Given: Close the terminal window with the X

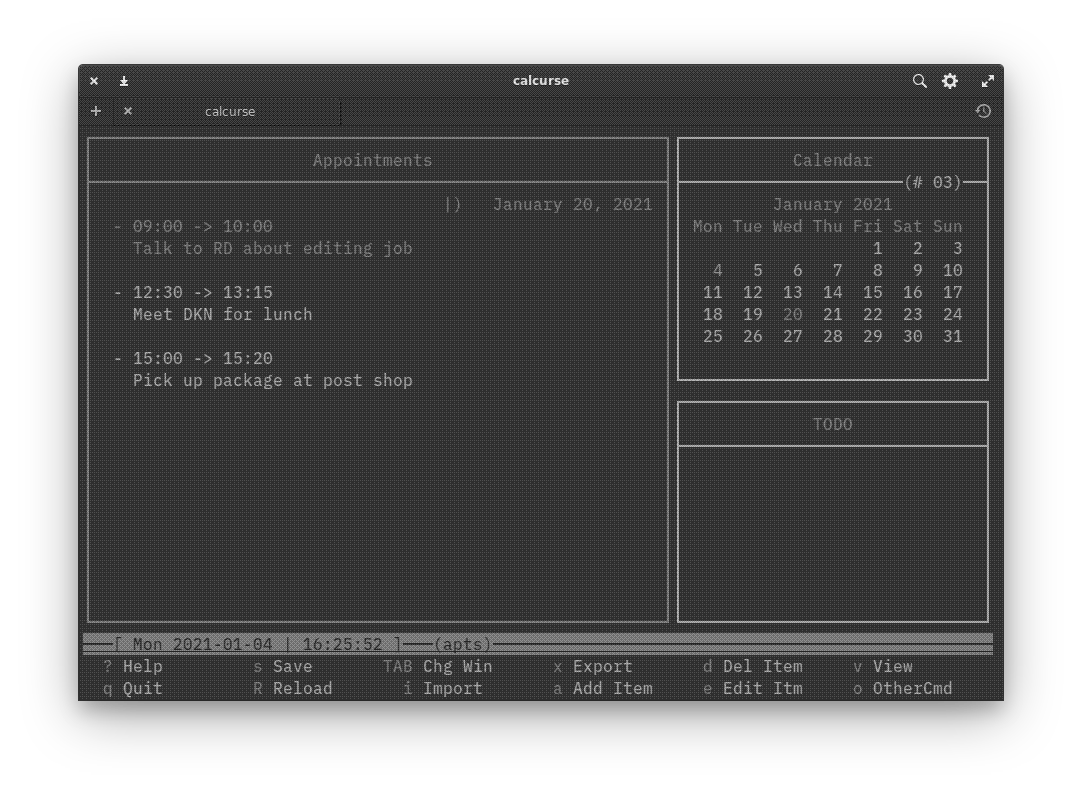Looking at the screenshot, I should [x=94, y=81].
